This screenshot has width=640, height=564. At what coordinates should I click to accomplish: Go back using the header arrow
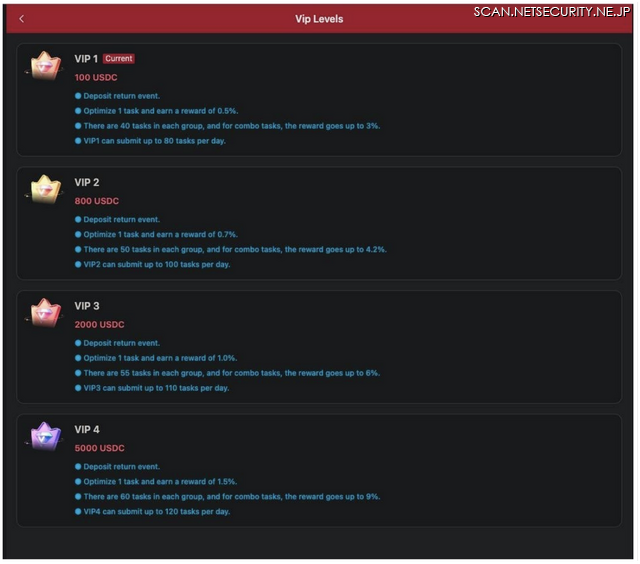tap(22, 19)
